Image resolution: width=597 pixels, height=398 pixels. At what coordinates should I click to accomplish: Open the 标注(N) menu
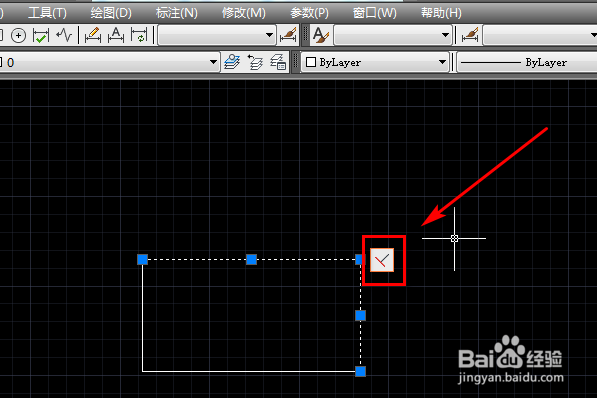point(177,13)
